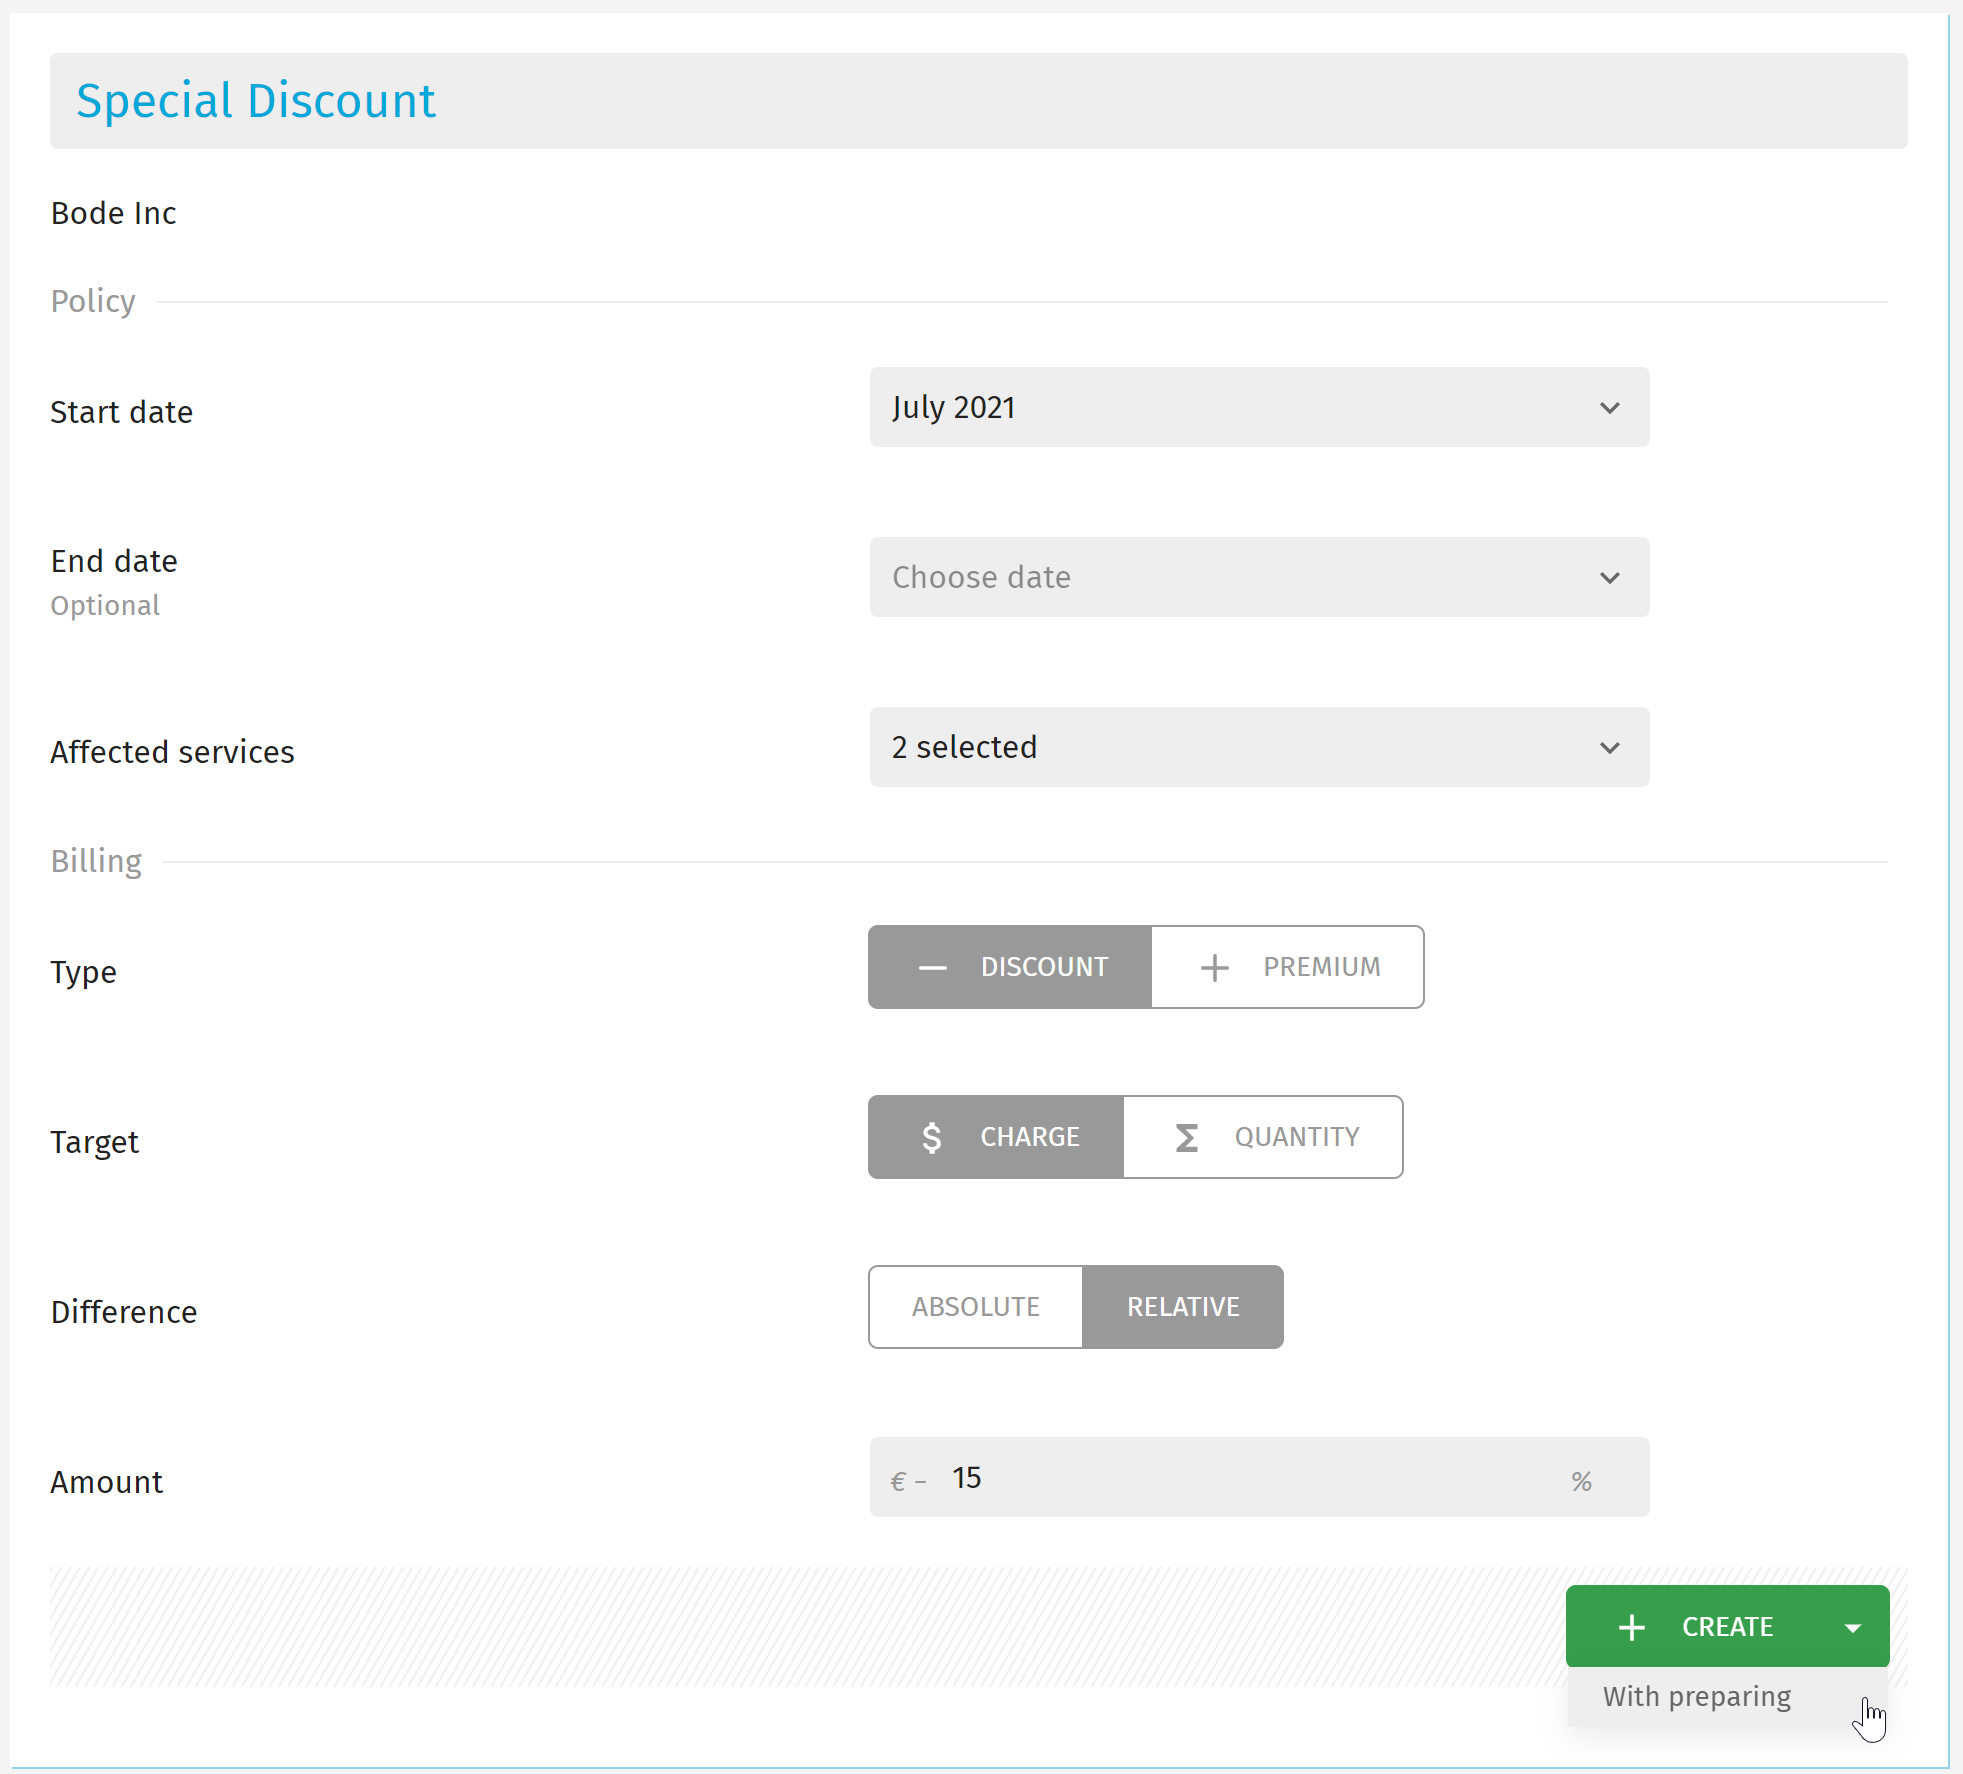
Task: Click the Type label
Action: pos(84,972)
